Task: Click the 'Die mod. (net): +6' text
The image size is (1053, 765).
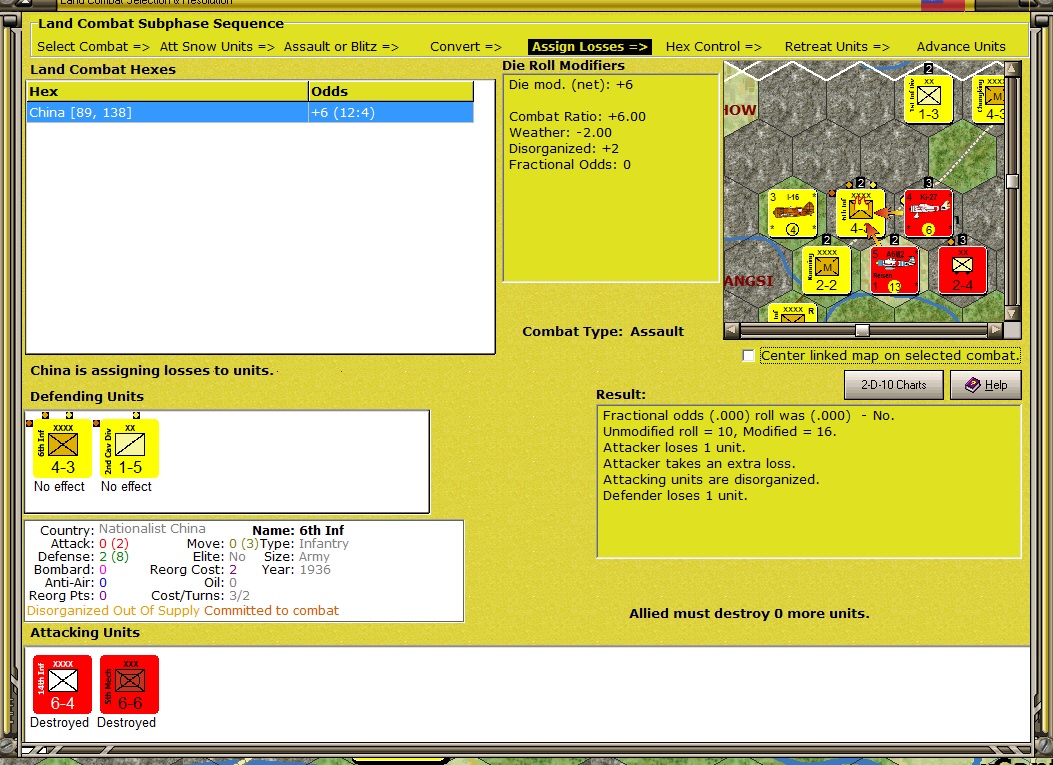Action: point(571,85)
